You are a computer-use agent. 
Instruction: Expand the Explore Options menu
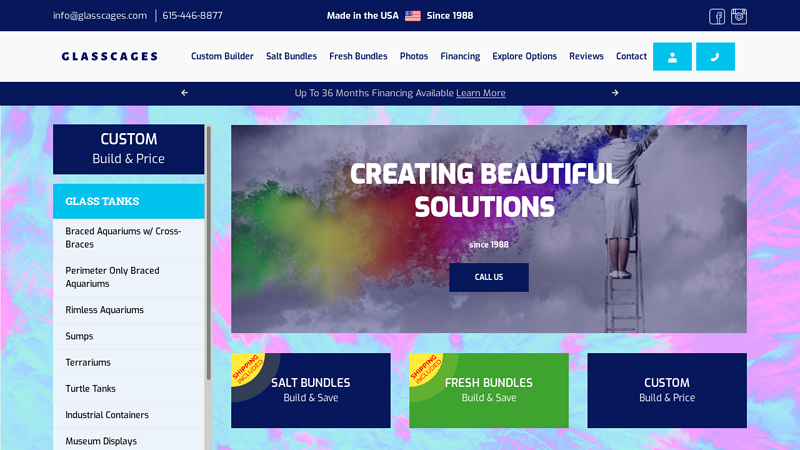[x=524, y=57]
